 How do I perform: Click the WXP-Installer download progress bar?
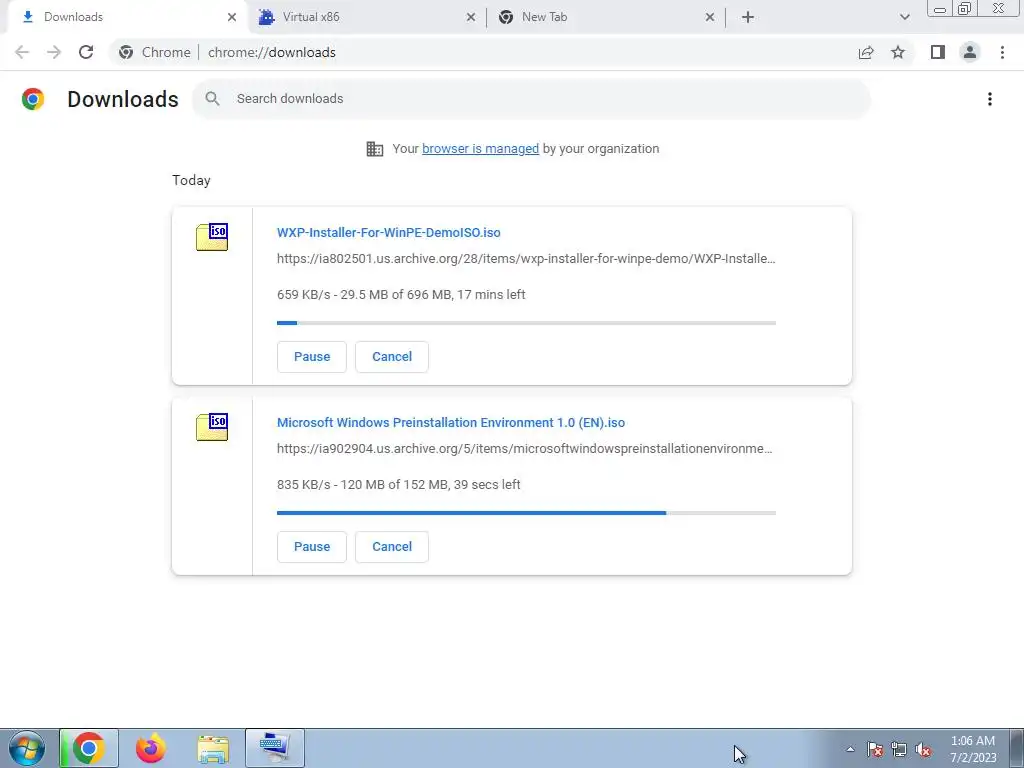(526, 323)
